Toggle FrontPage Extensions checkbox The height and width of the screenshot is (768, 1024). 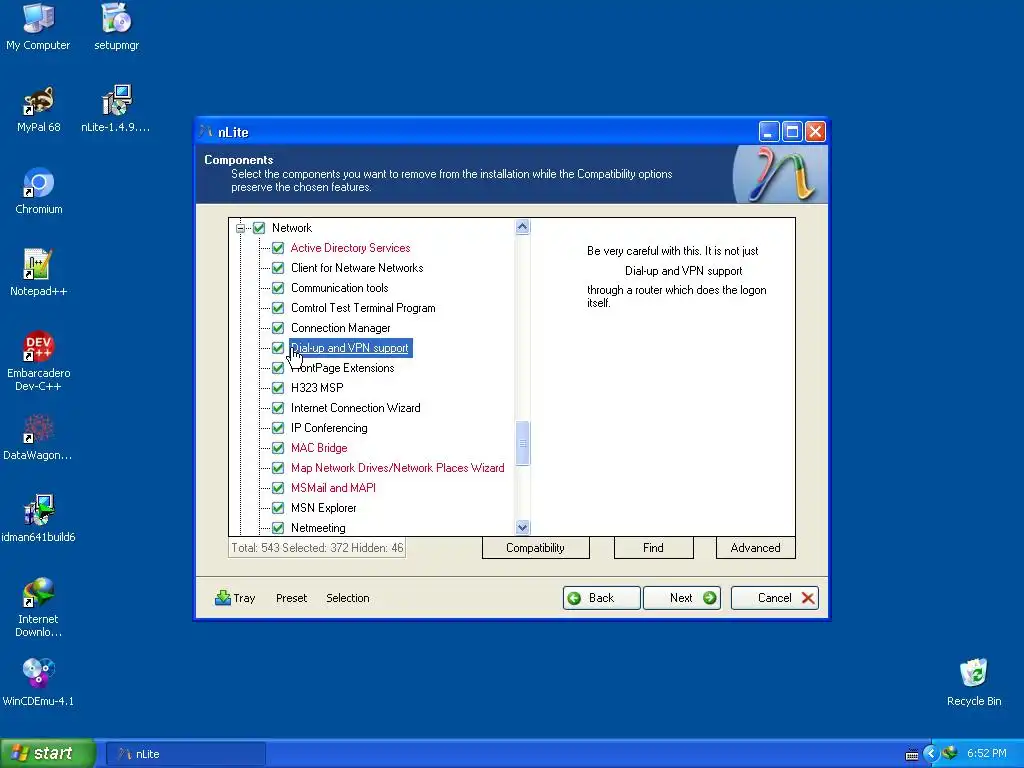click(x=278, y=368)
